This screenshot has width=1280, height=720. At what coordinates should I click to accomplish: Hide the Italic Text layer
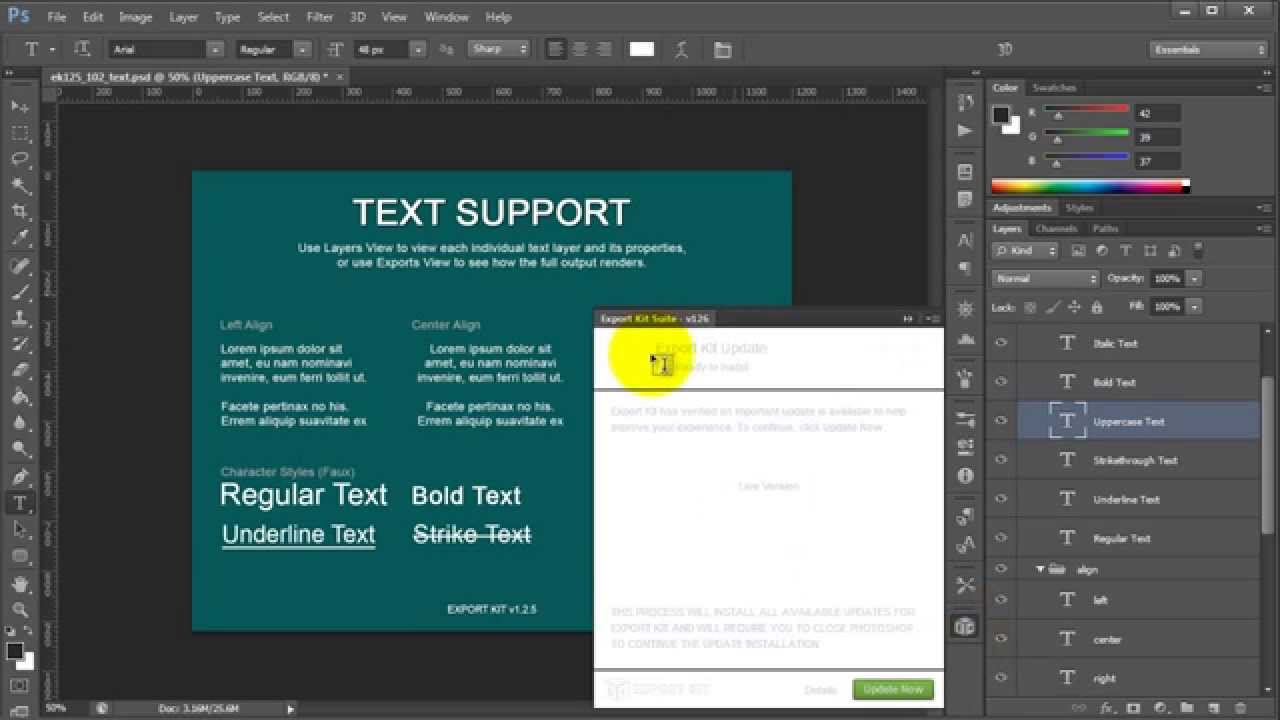(1001, 343)
